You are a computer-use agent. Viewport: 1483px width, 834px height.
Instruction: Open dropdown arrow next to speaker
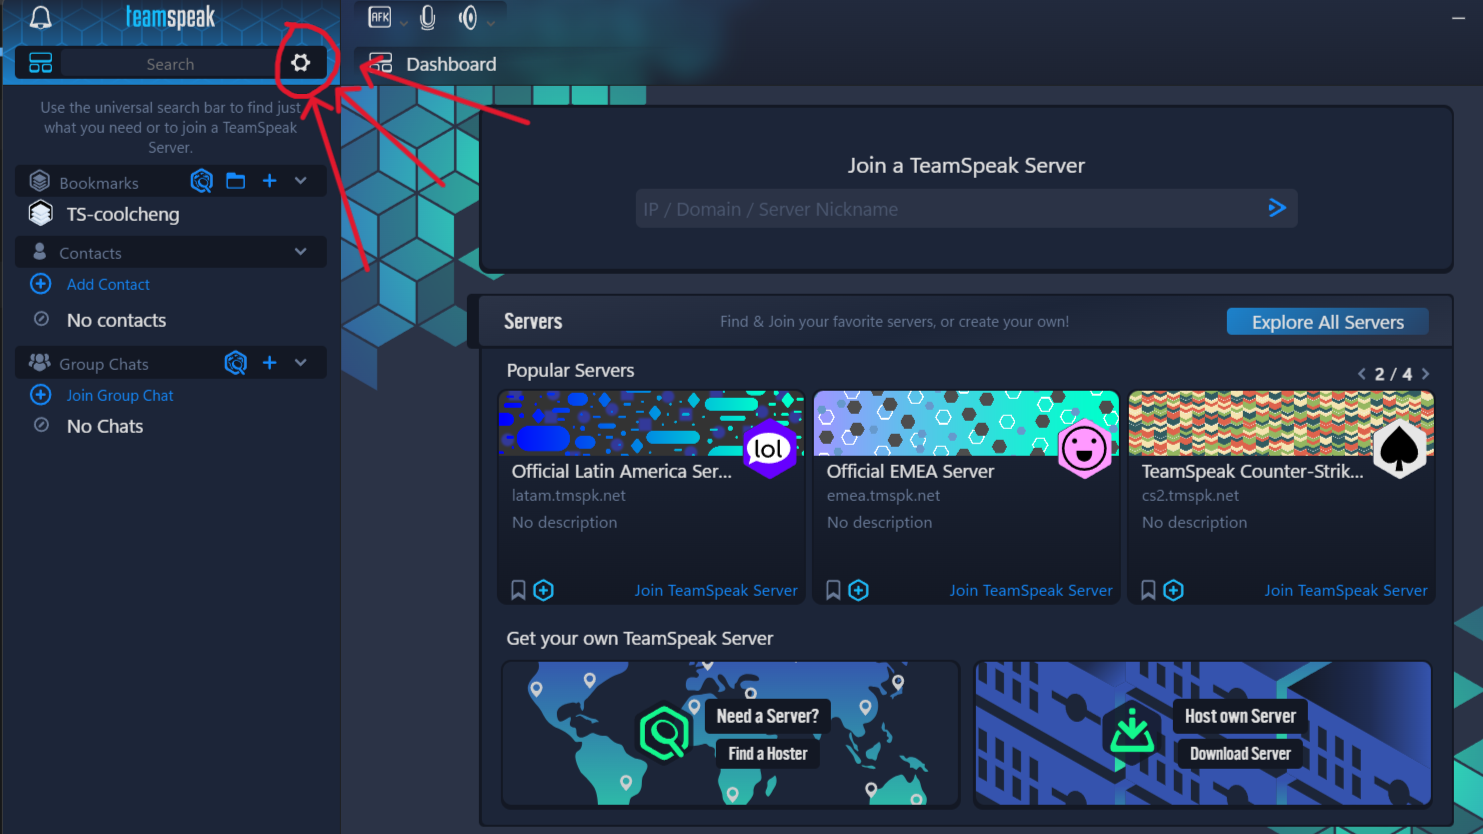click(x=491, y=21)
